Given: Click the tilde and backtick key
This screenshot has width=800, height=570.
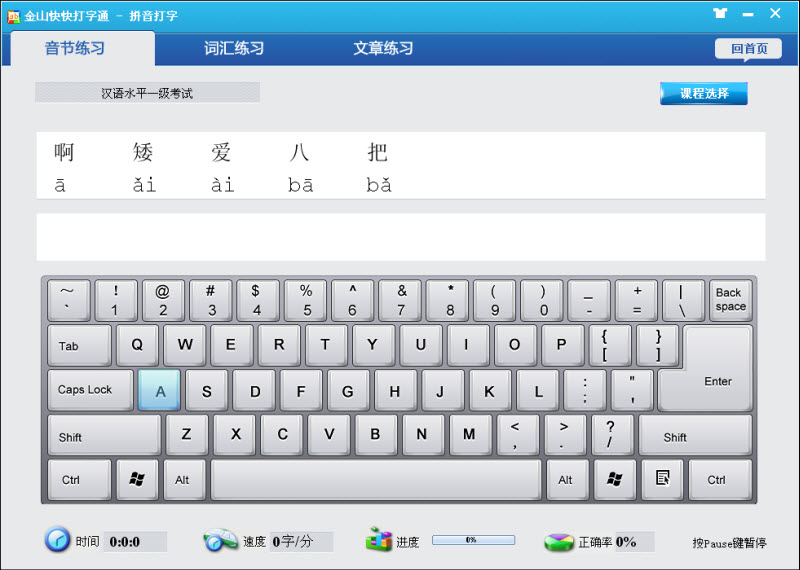Looking at the screenshot, I should pos(68,300).
